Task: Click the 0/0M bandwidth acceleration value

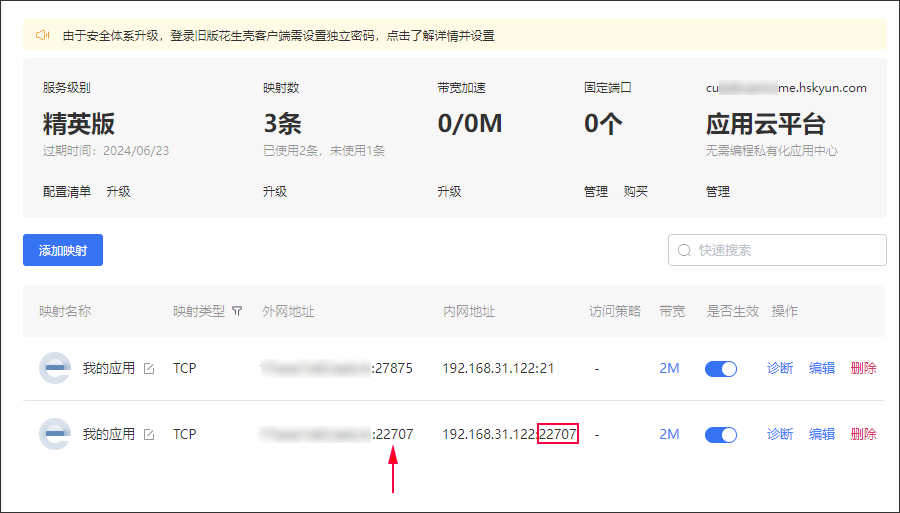Action: click(x=470, y=124)
